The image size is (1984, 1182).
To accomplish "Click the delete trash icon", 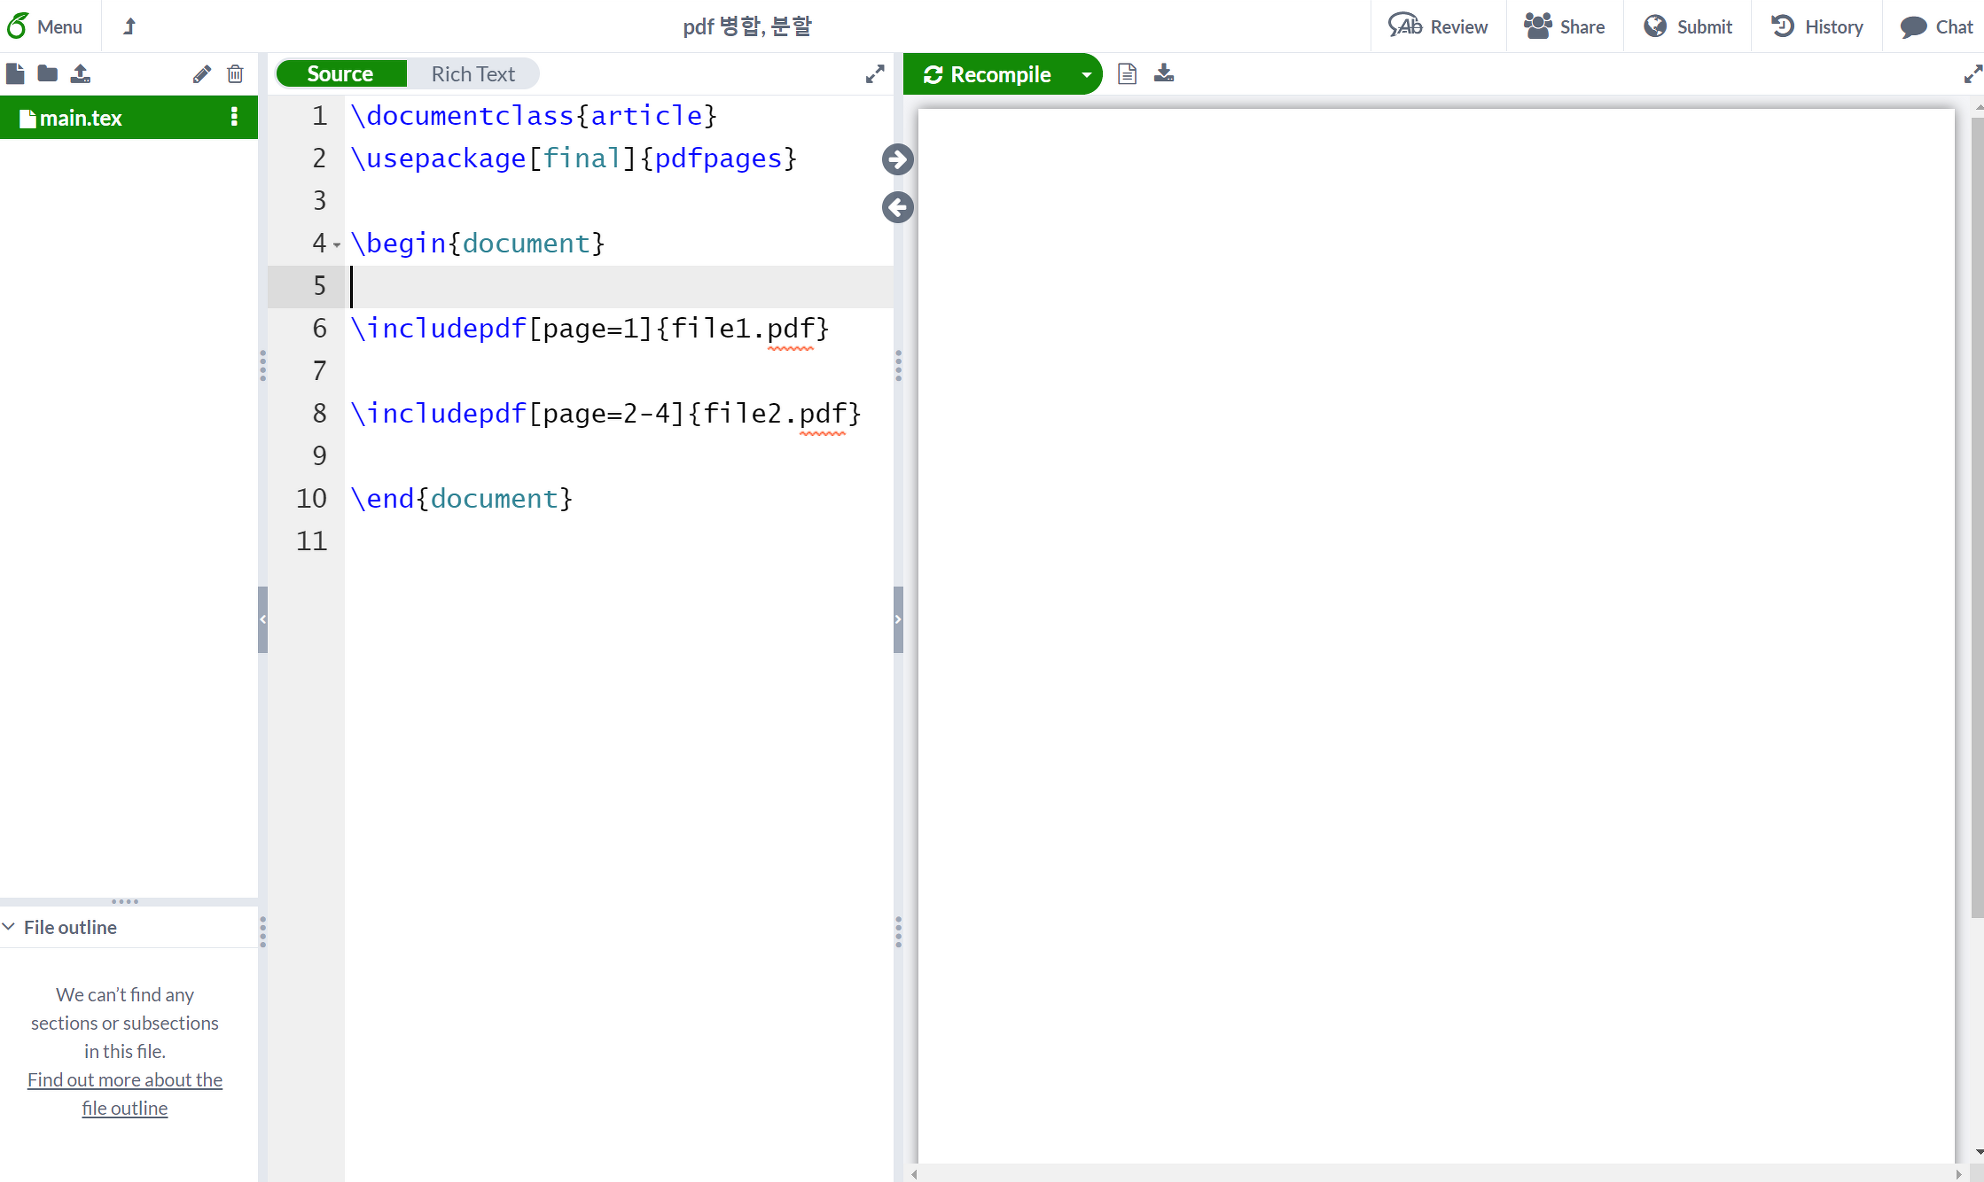I will [235, 74].
